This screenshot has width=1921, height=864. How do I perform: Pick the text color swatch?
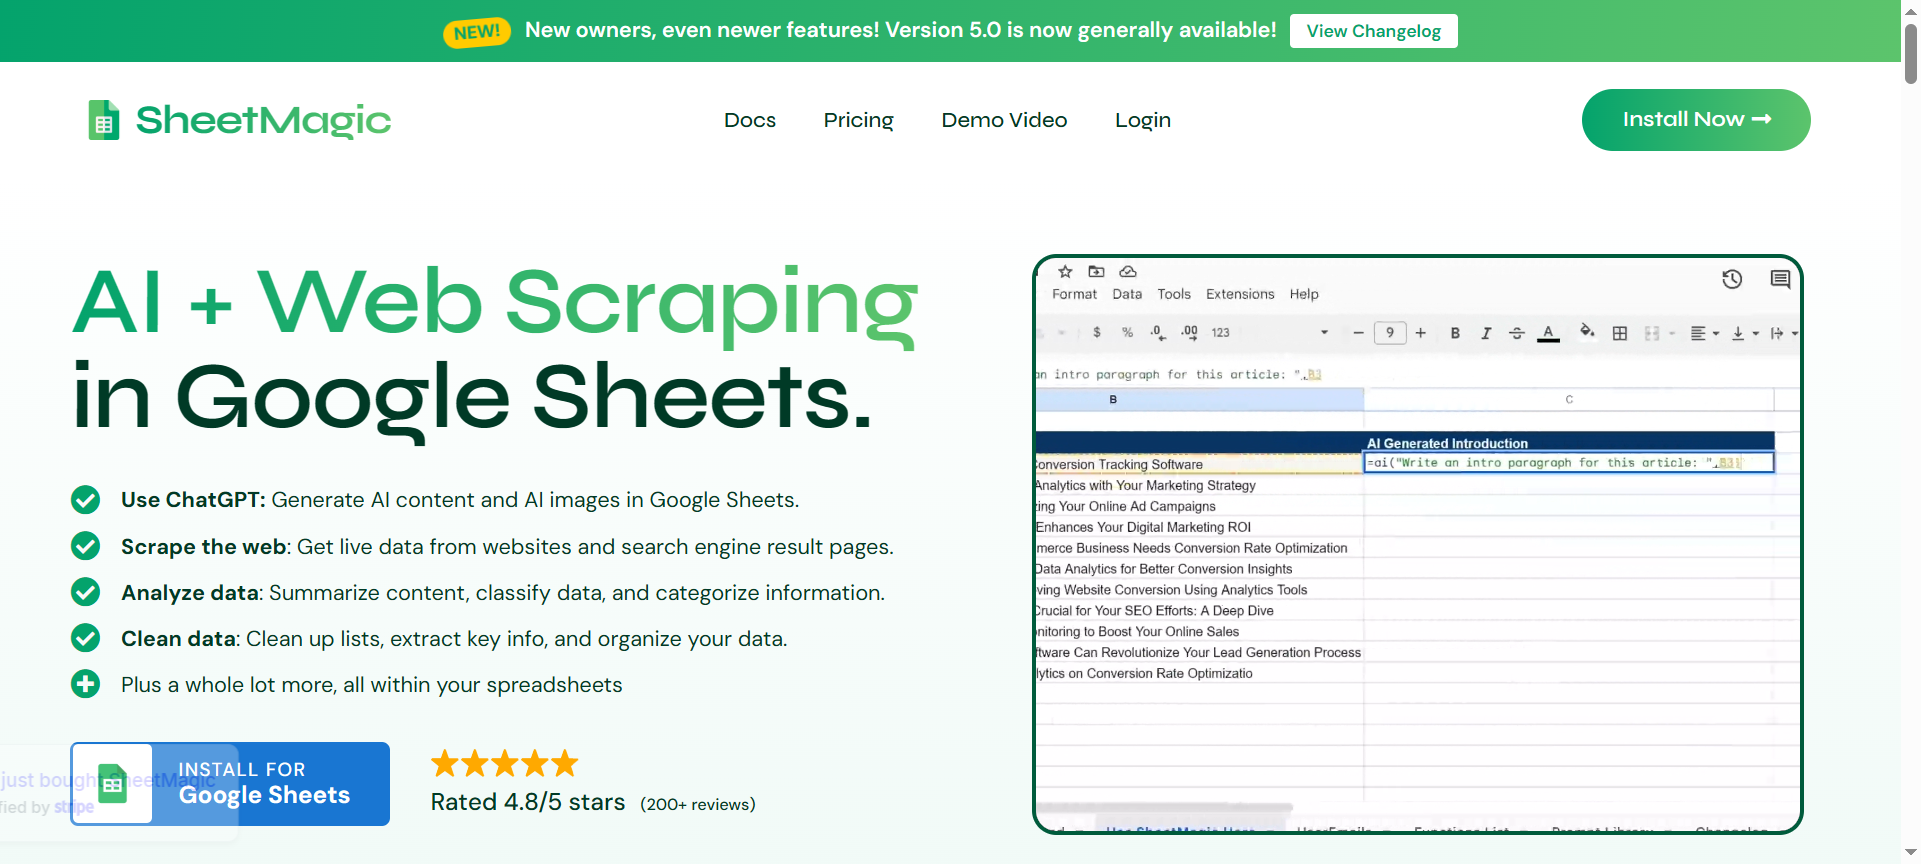pyautogui.click(x=1548, y=333)
